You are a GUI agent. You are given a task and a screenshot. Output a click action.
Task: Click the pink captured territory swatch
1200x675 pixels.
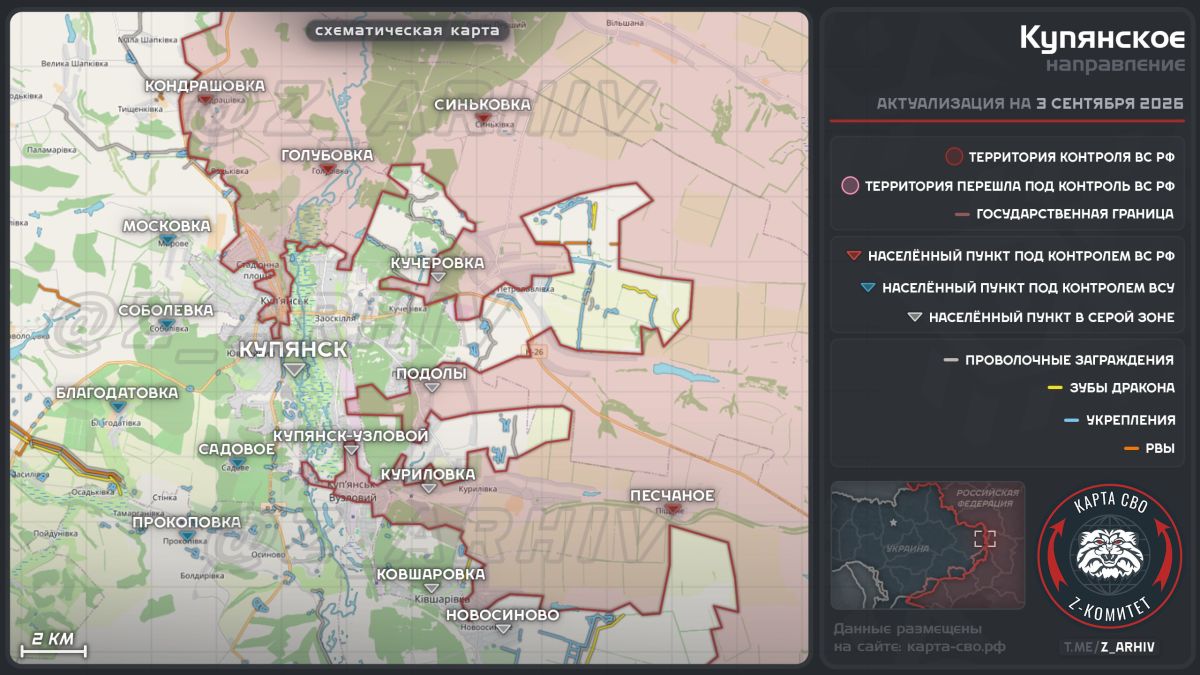point(850,185)
